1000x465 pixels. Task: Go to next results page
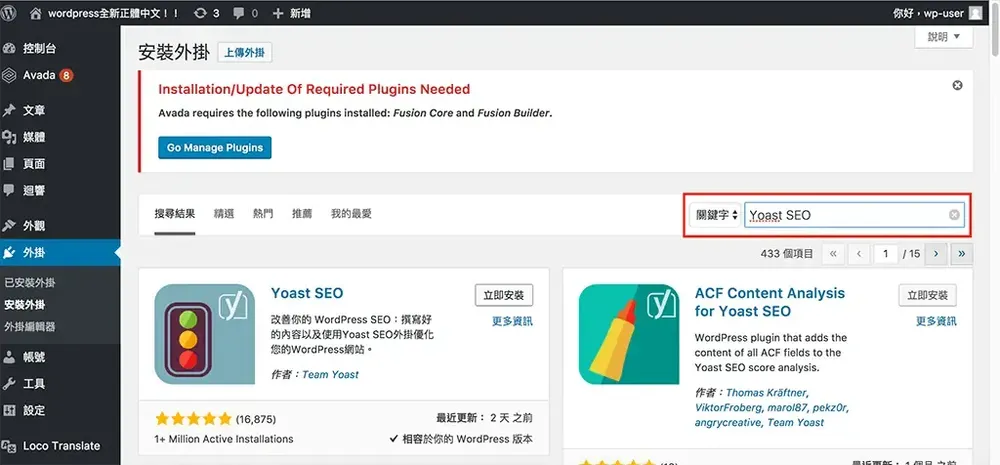(x=936, y=254)
